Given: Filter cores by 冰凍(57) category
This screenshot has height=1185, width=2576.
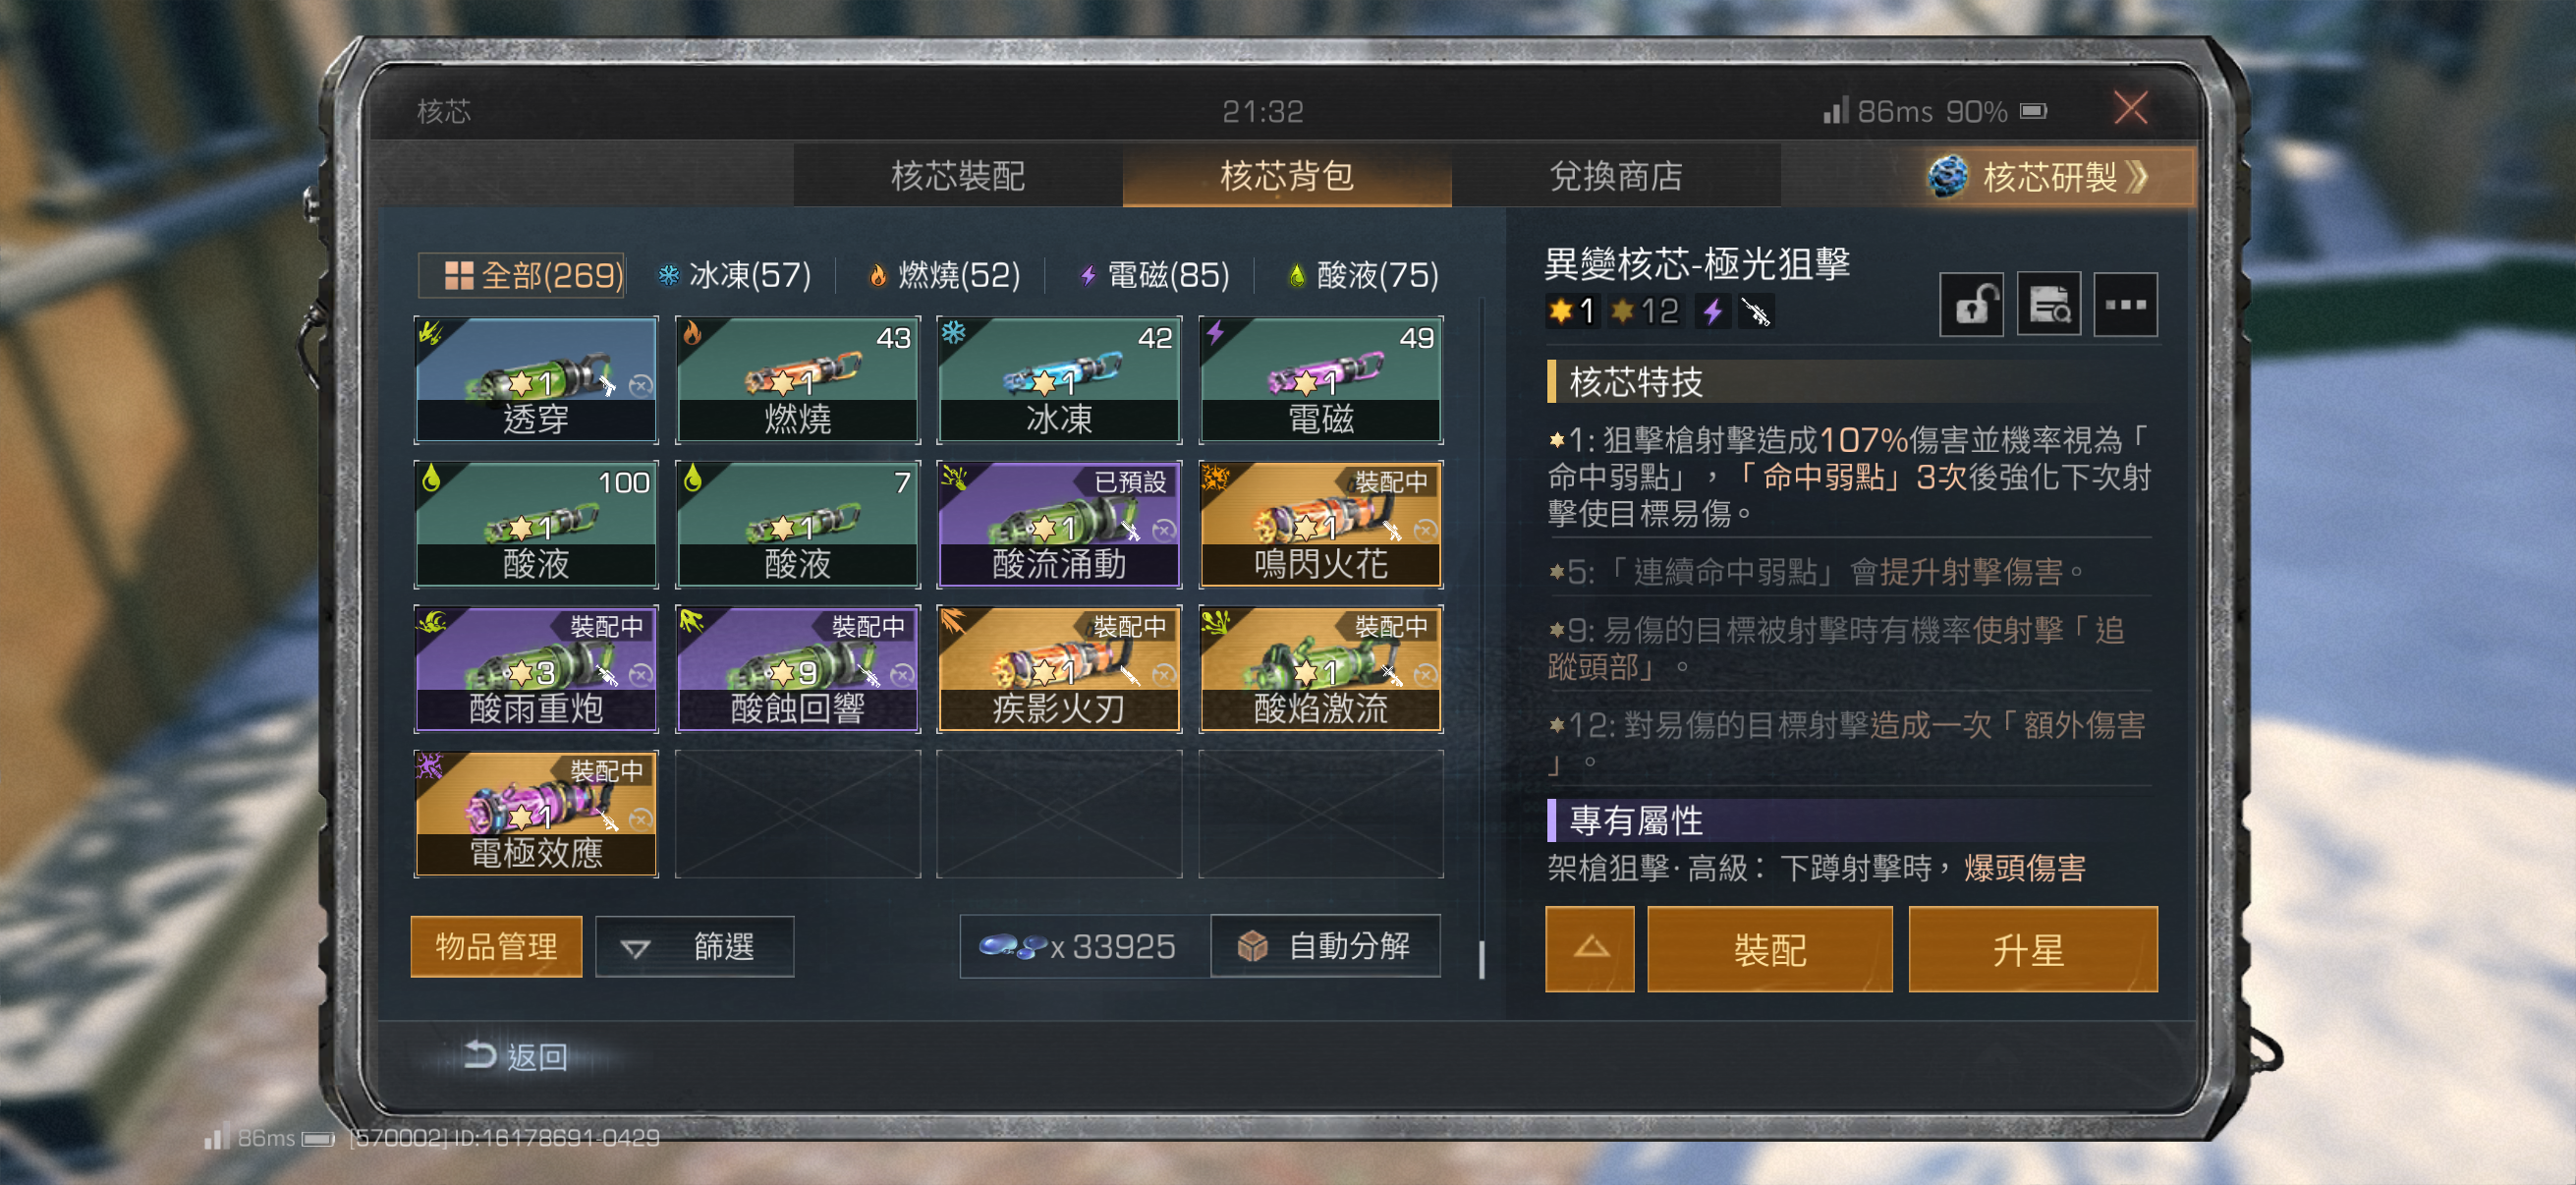Looking at the screenshot, I should click(735, 275).
